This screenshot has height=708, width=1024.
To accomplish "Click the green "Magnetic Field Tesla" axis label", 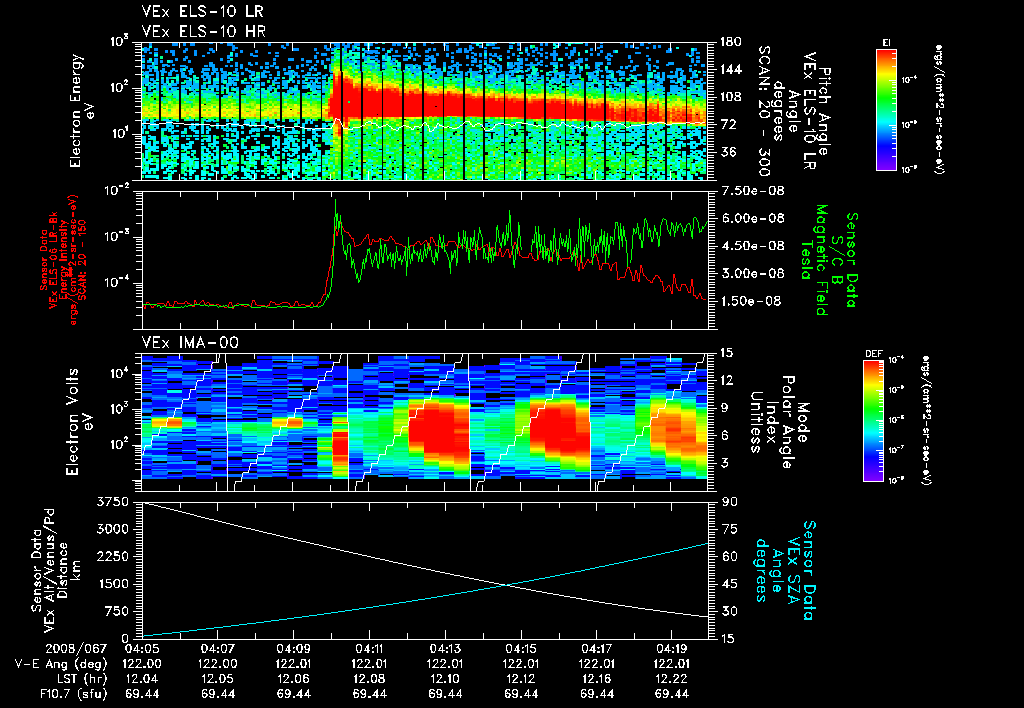I will click(x=814, y=259).
